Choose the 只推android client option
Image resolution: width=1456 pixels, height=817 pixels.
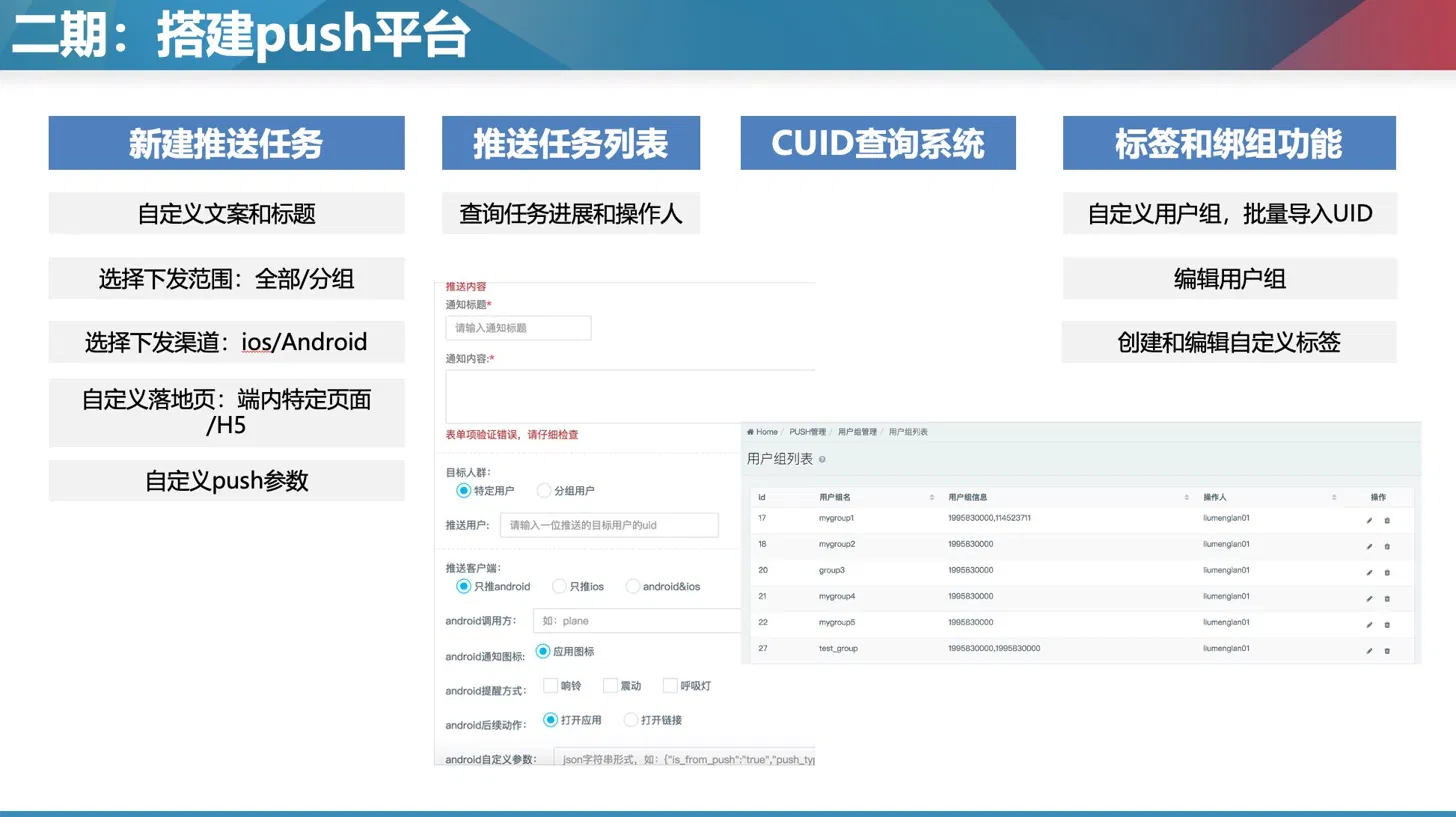coord(463,586)
